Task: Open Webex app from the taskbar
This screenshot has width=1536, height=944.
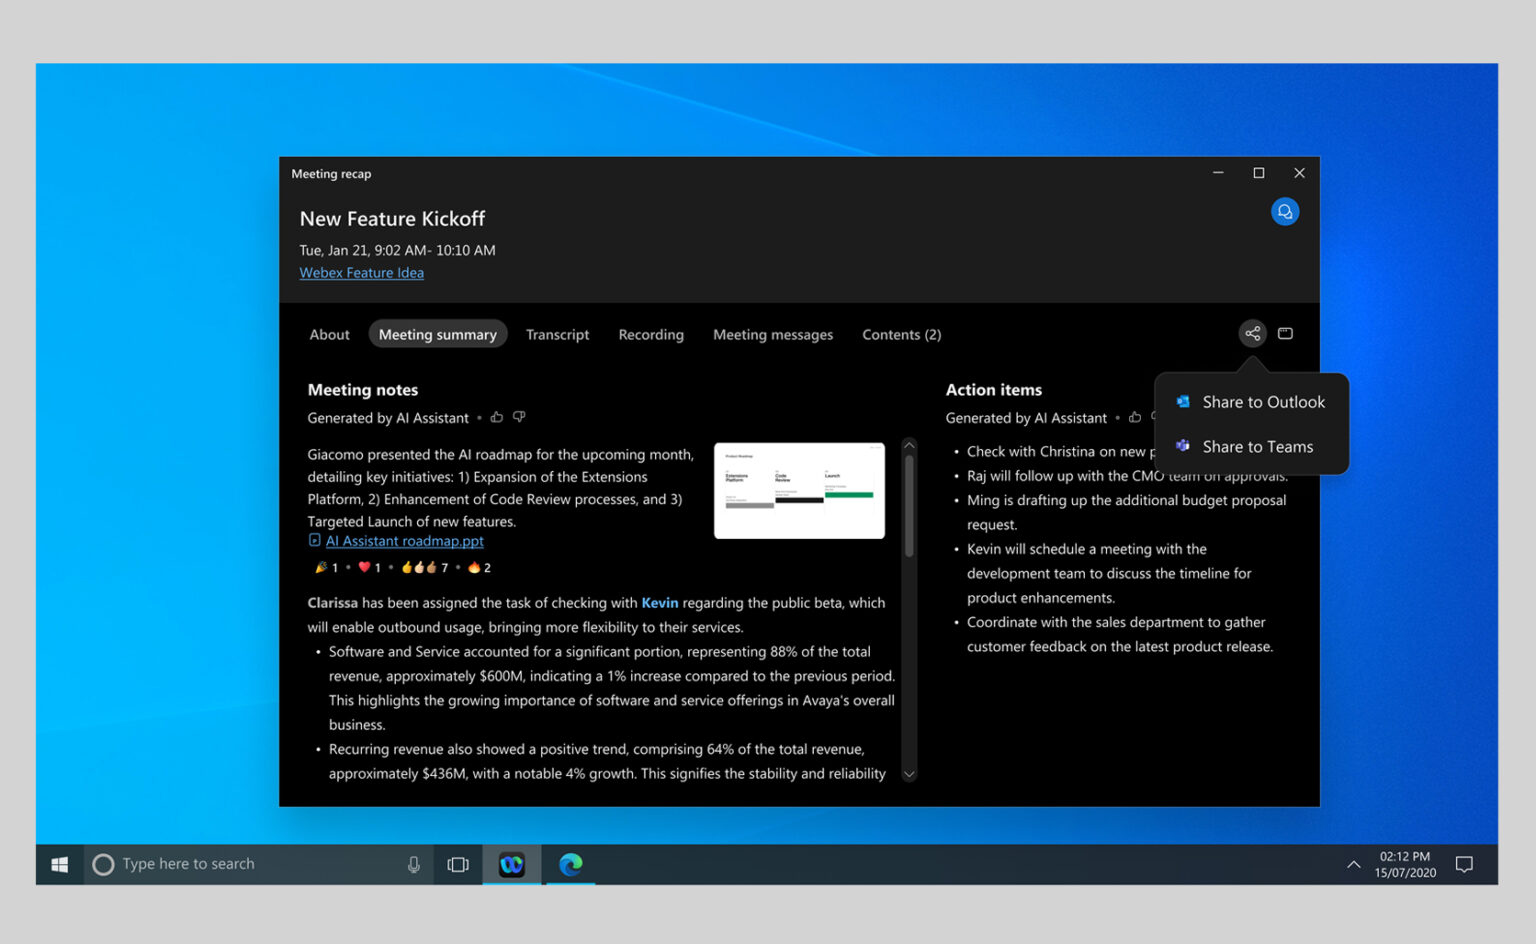Action: click(x=512, y=864)
